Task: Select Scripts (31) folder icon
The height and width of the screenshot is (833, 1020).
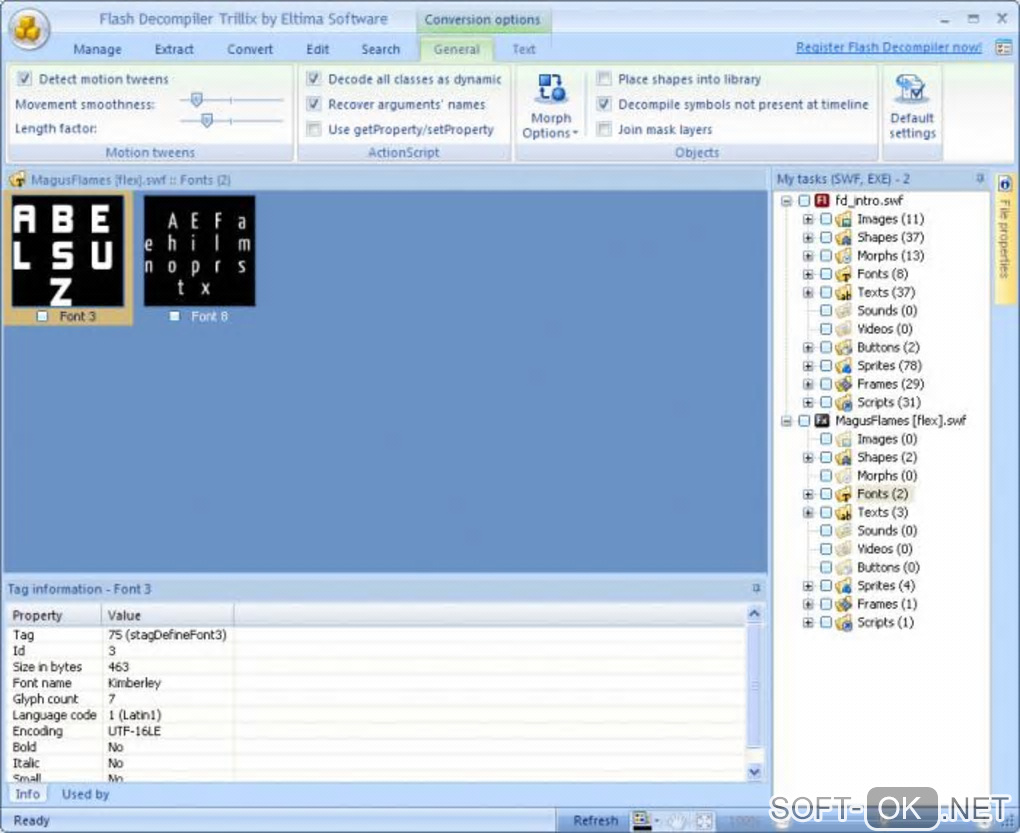Action: click(844, 403)
